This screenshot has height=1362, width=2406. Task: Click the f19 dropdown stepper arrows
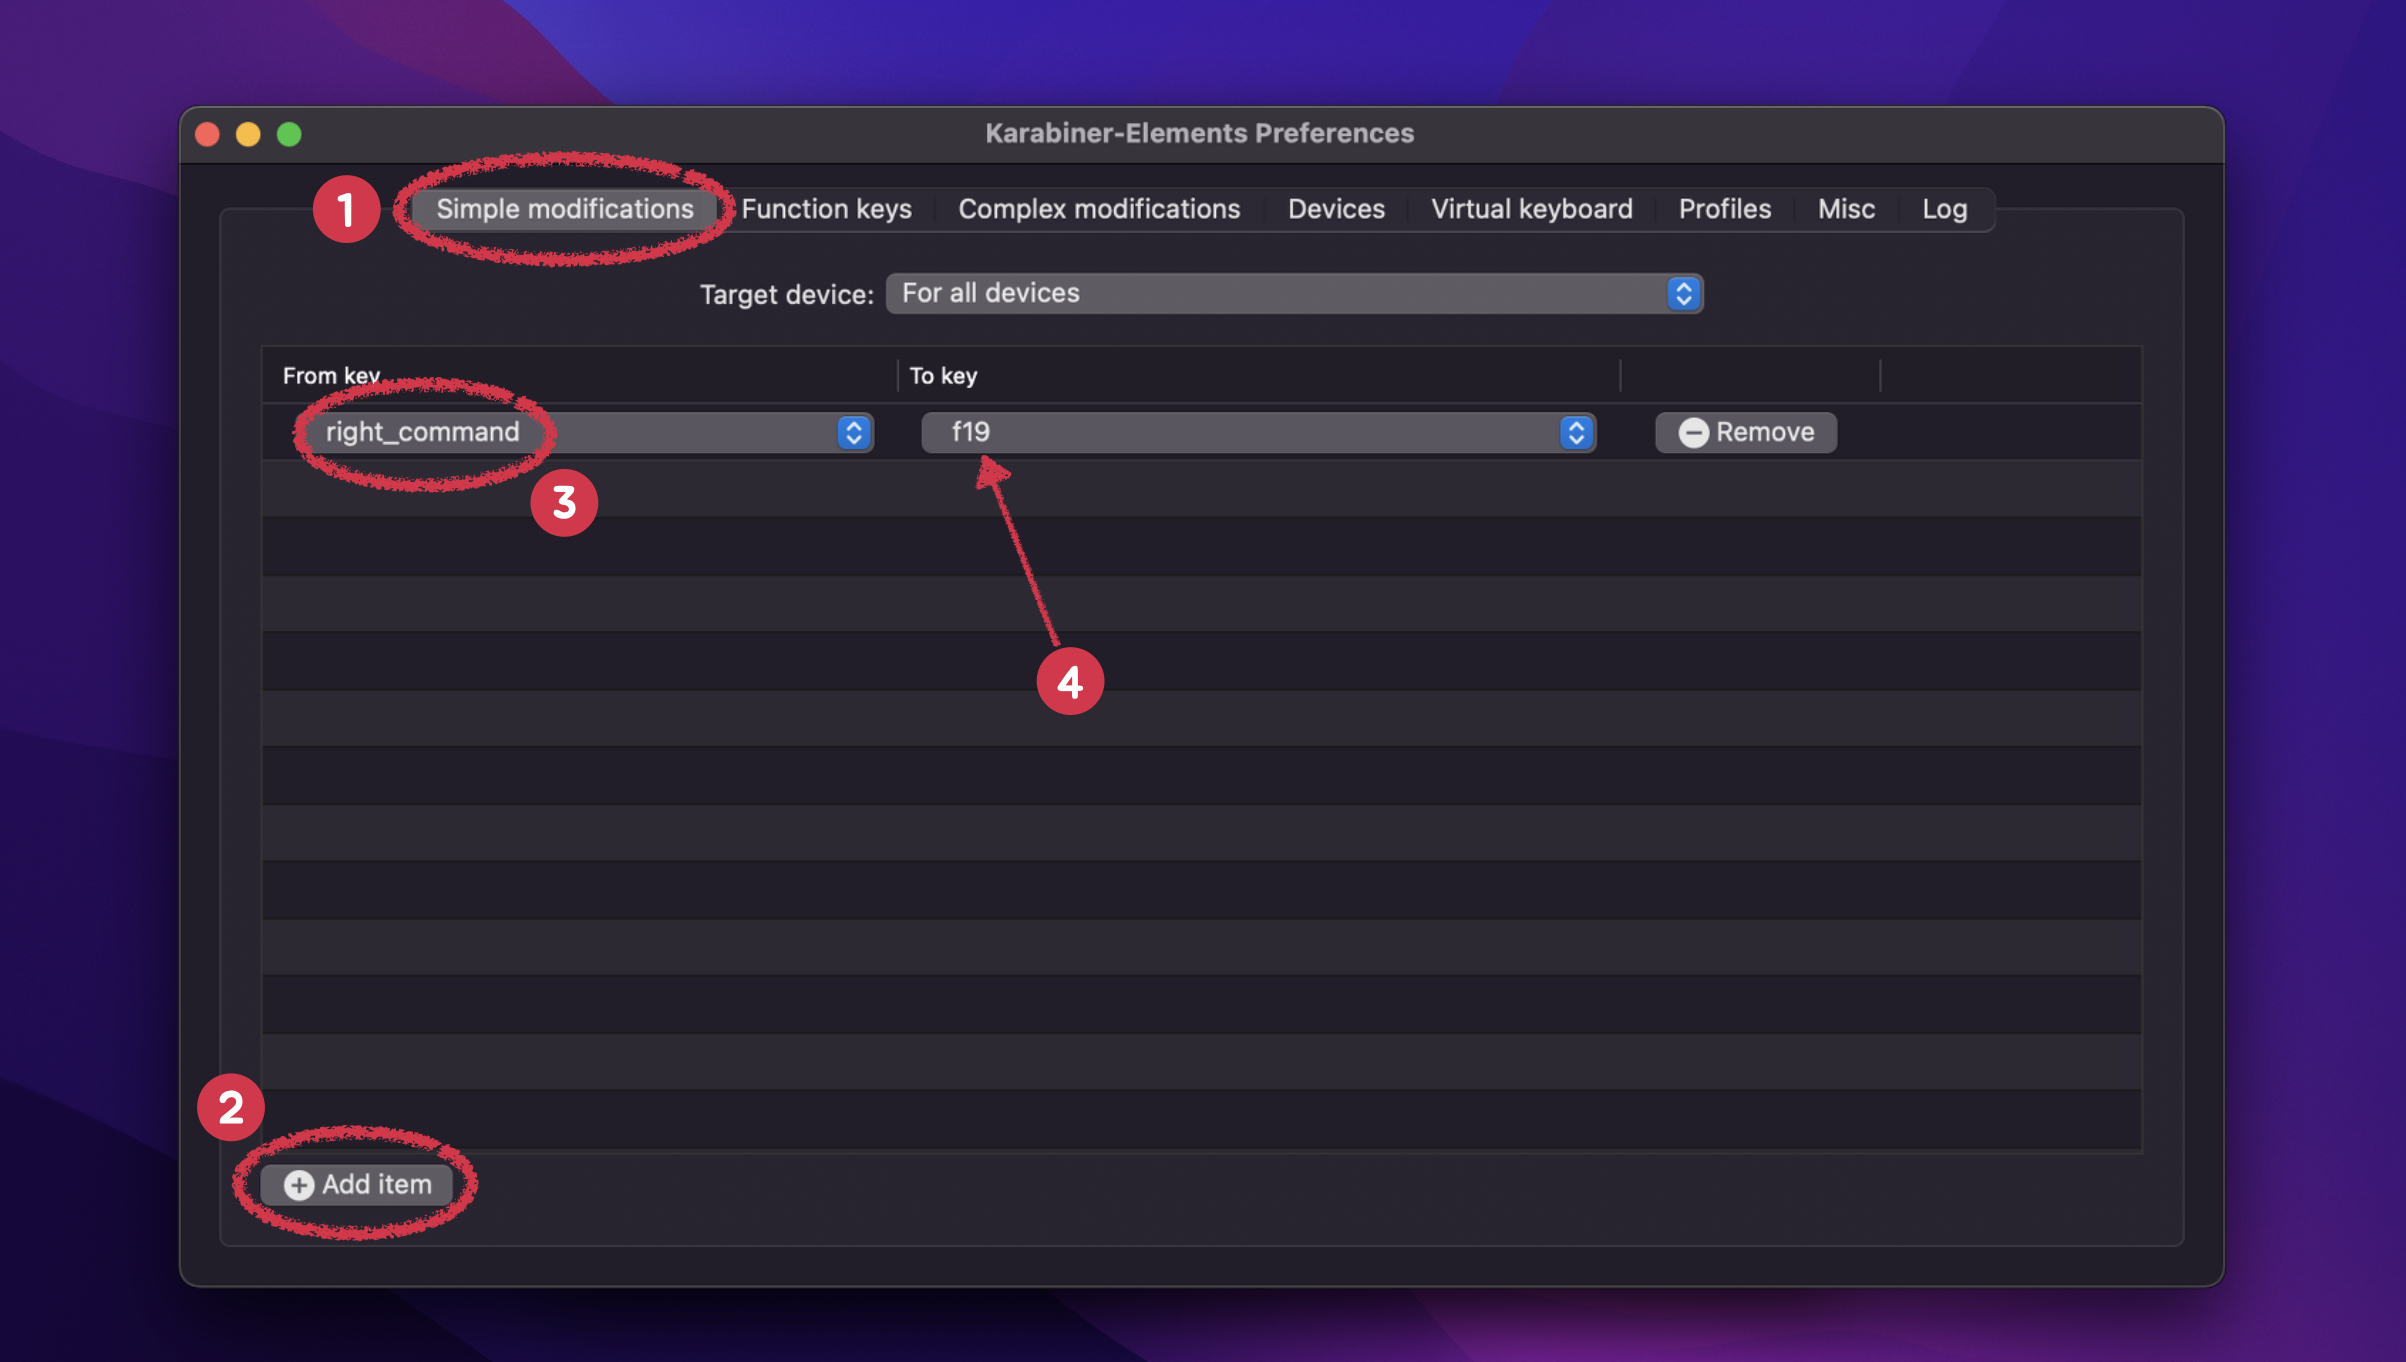coord(1576,432)
